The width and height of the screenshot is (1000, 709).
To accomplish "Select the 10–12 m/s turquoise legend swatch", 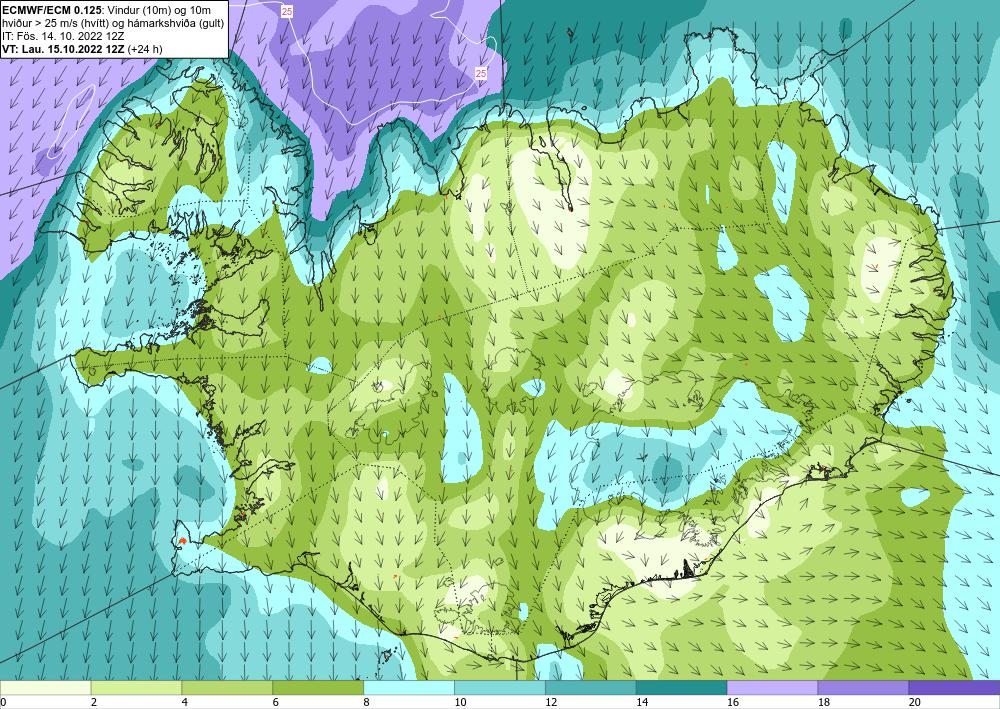I will tap(500, 688).
